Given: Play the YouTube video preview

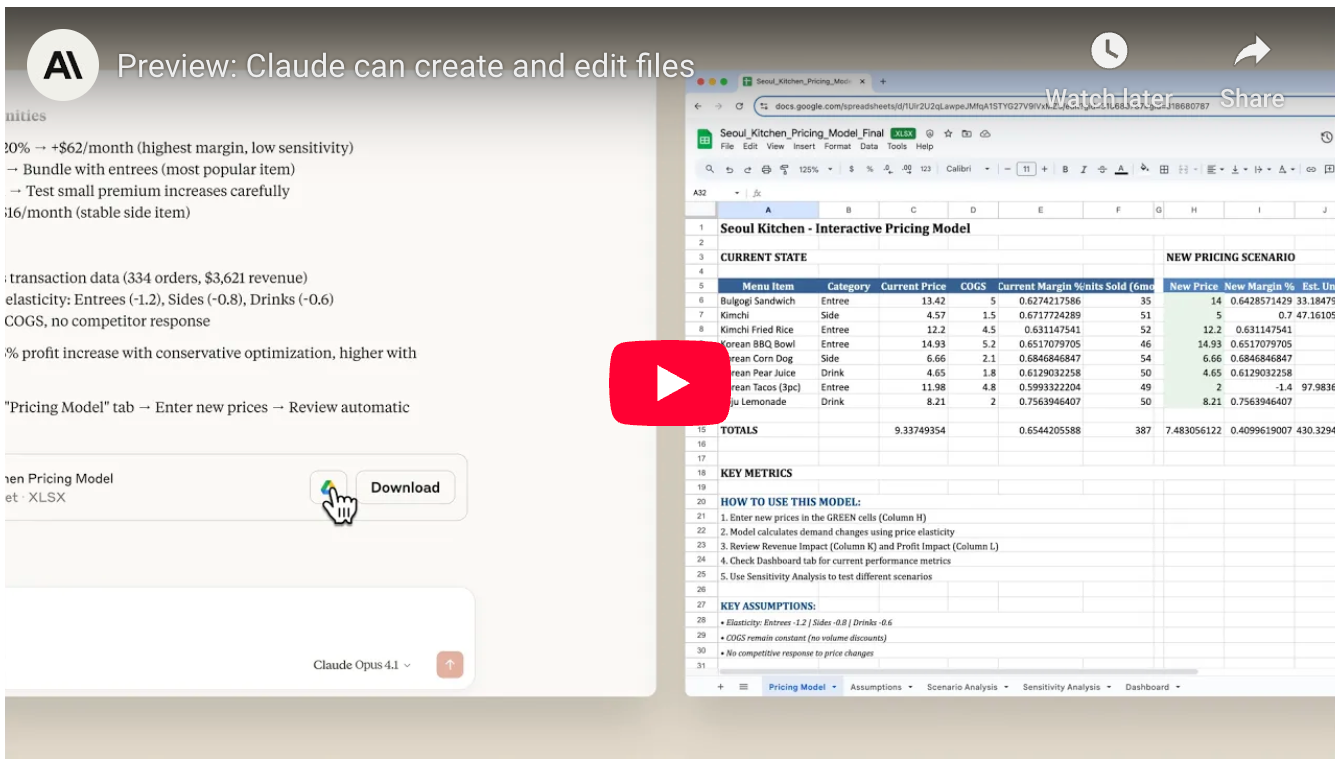Looking at the screenshot, I should (671, 384).
